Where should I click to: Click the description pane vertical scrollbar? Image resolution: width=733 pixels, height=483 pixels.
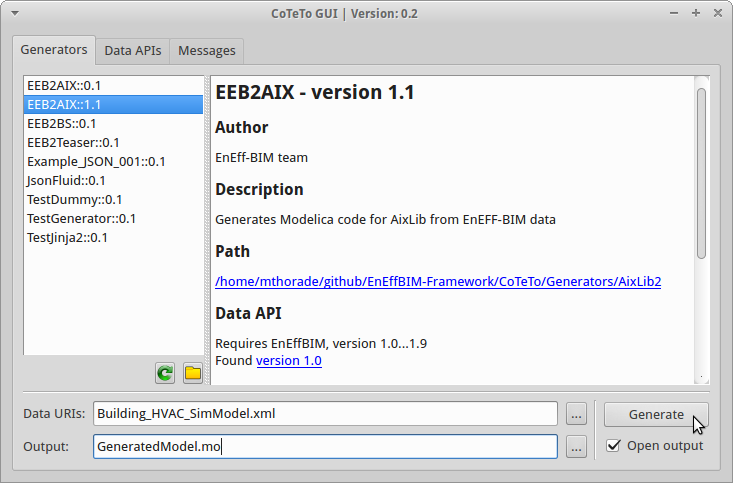(701, 173)
